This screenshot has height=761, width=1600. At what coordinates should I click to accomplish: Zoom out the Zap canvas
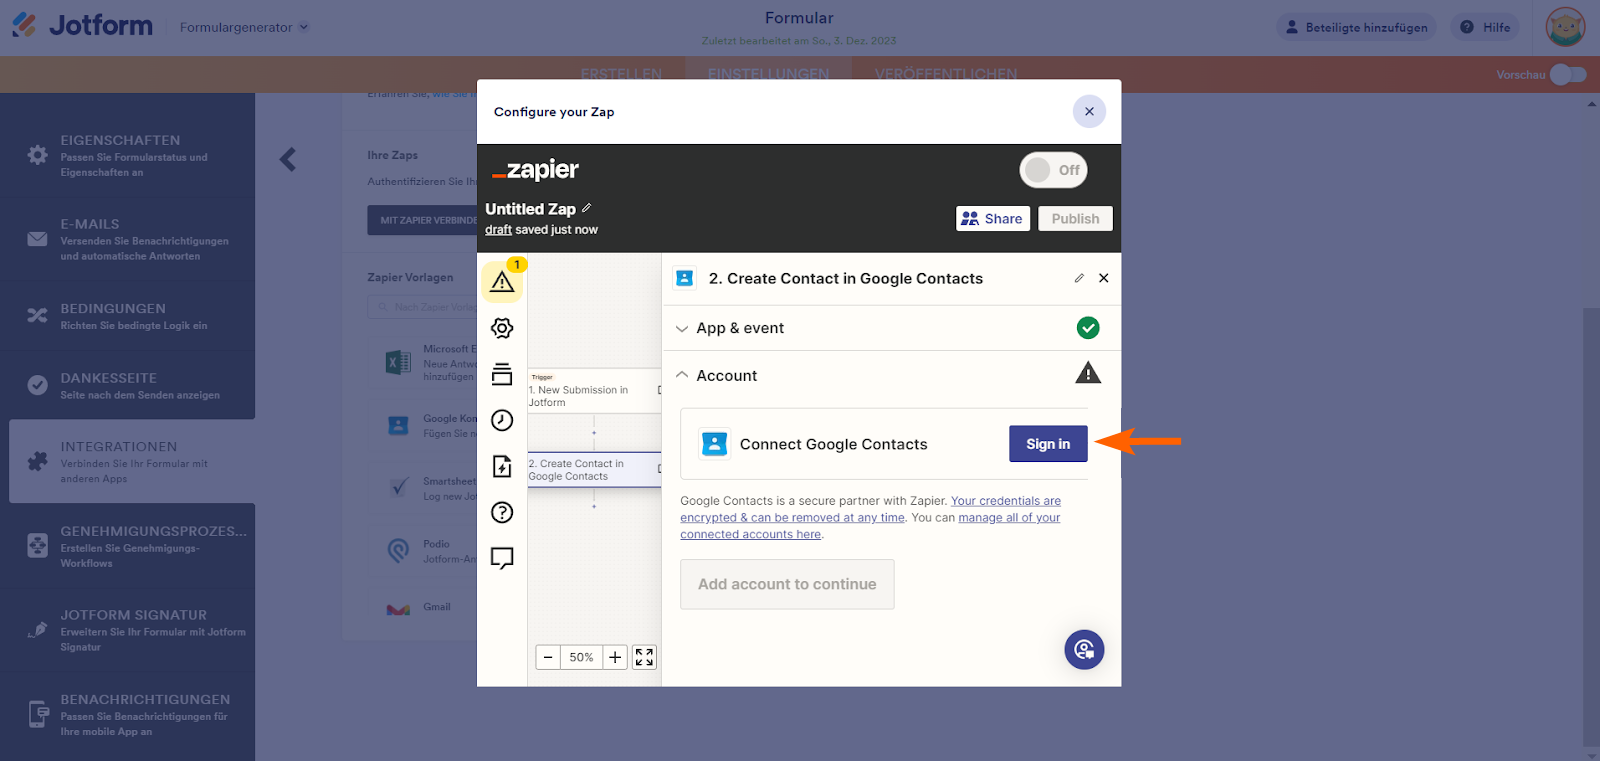tap(548, 657)
